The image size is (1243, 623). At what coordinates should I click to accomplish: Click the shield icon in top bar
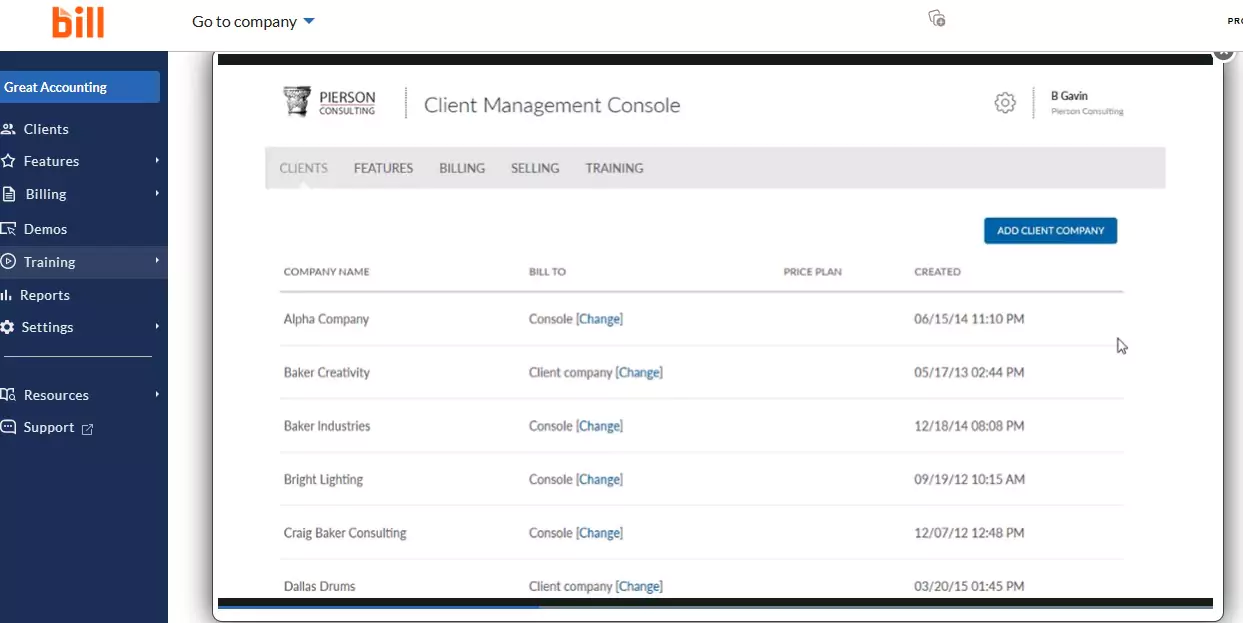click(x=937, y=18)
